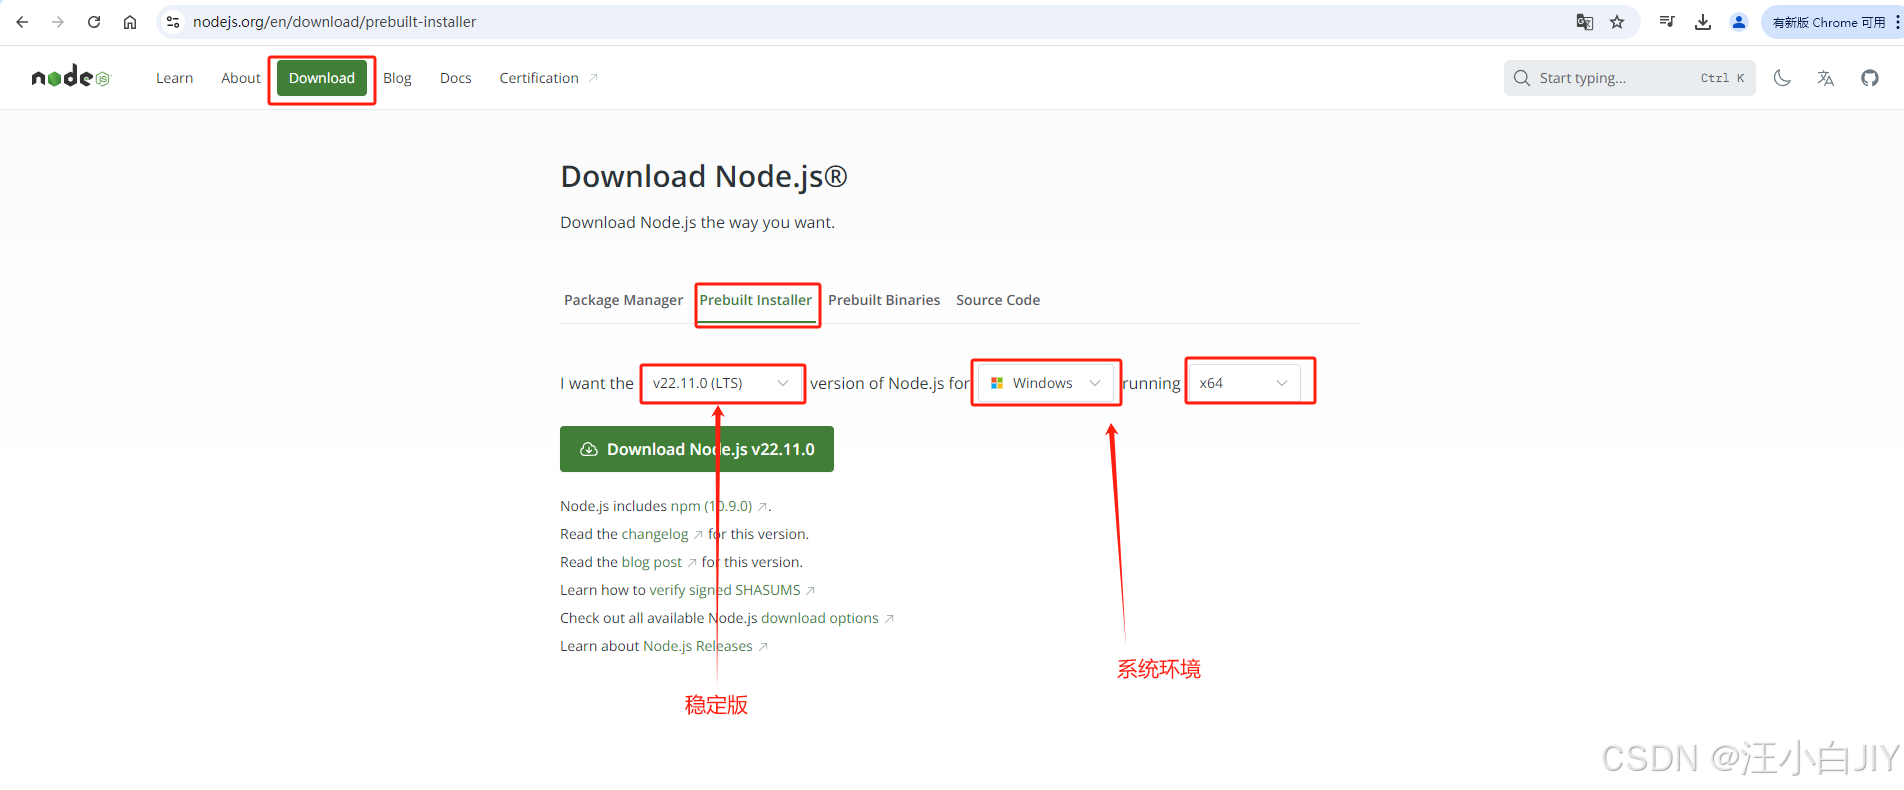Screen dimensions: 1904x790
Task: Switch to the Source Code tab
Action: tap(998, 300)
